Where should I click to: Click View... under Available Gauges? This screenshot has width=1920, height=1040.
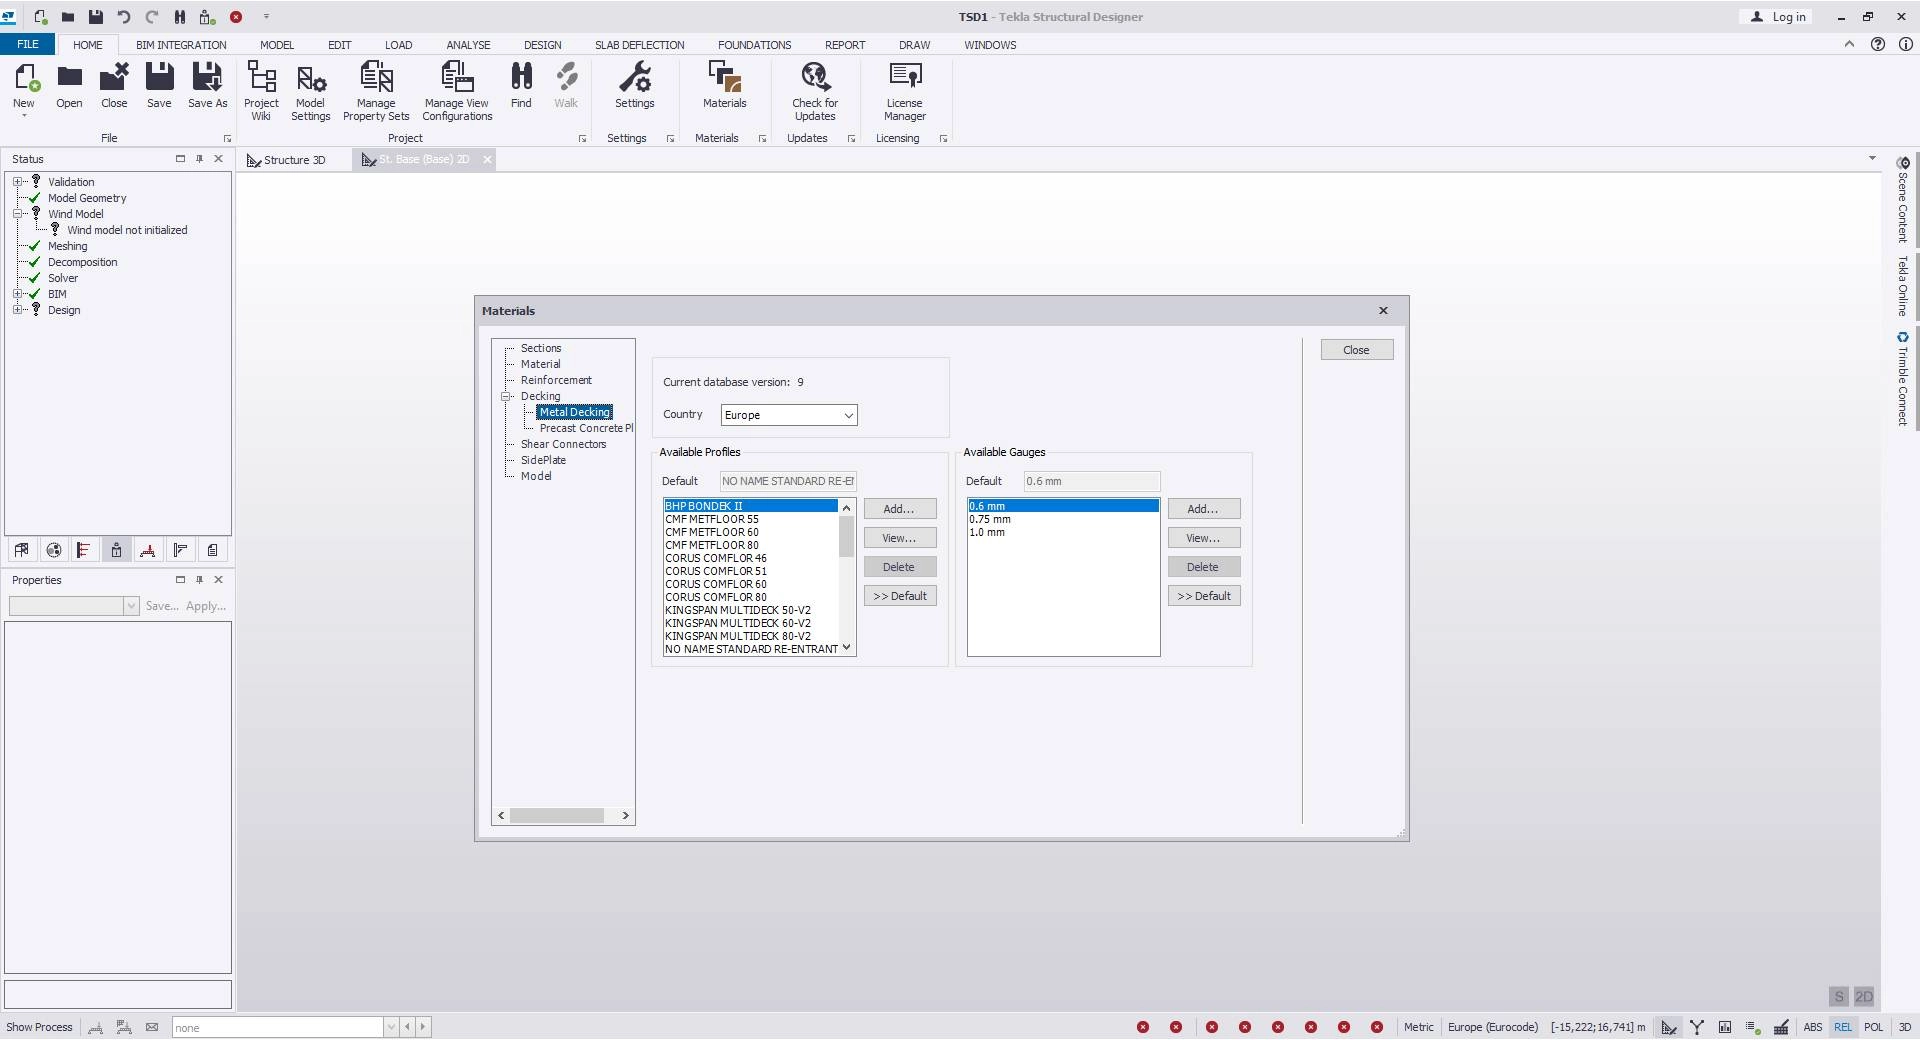1203,538
